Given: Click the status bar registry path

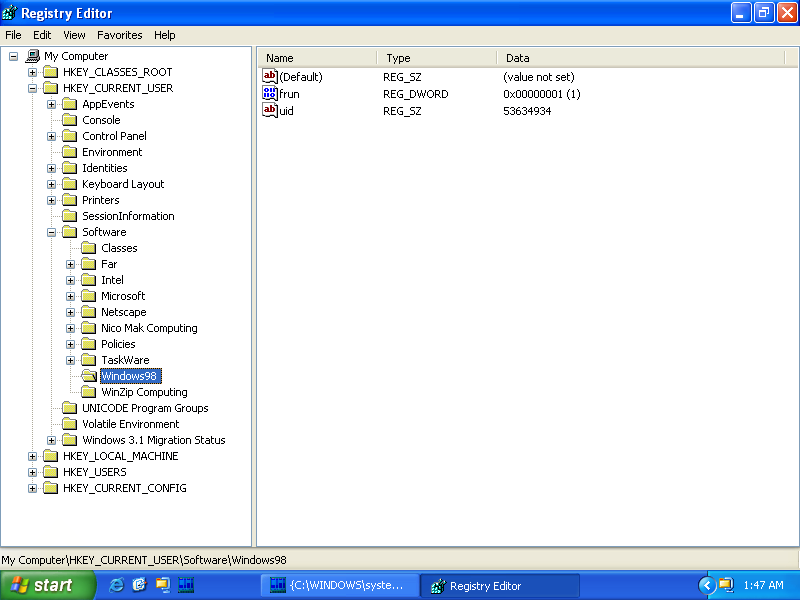Looking at the screenshot, I should (x=144, y=560).
